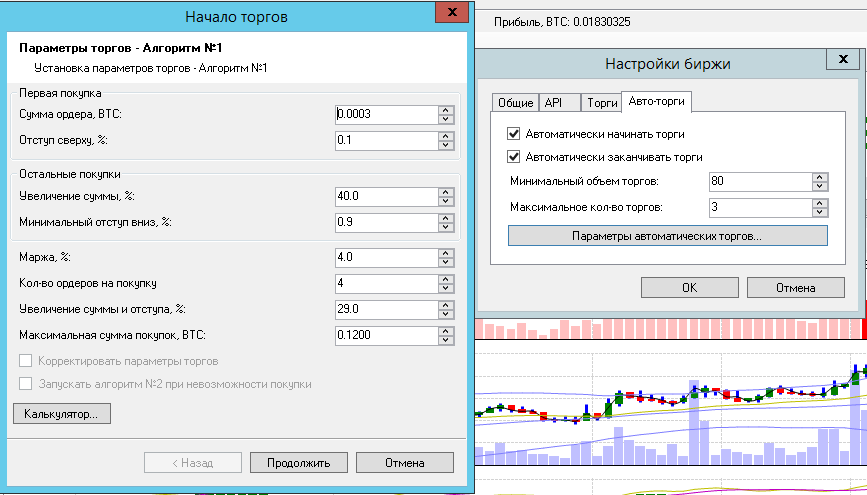The height and width of the screenshot is (495, 867).
Task: Decrease the Максимальное кол-во торгов value
Action: [819, 213]
